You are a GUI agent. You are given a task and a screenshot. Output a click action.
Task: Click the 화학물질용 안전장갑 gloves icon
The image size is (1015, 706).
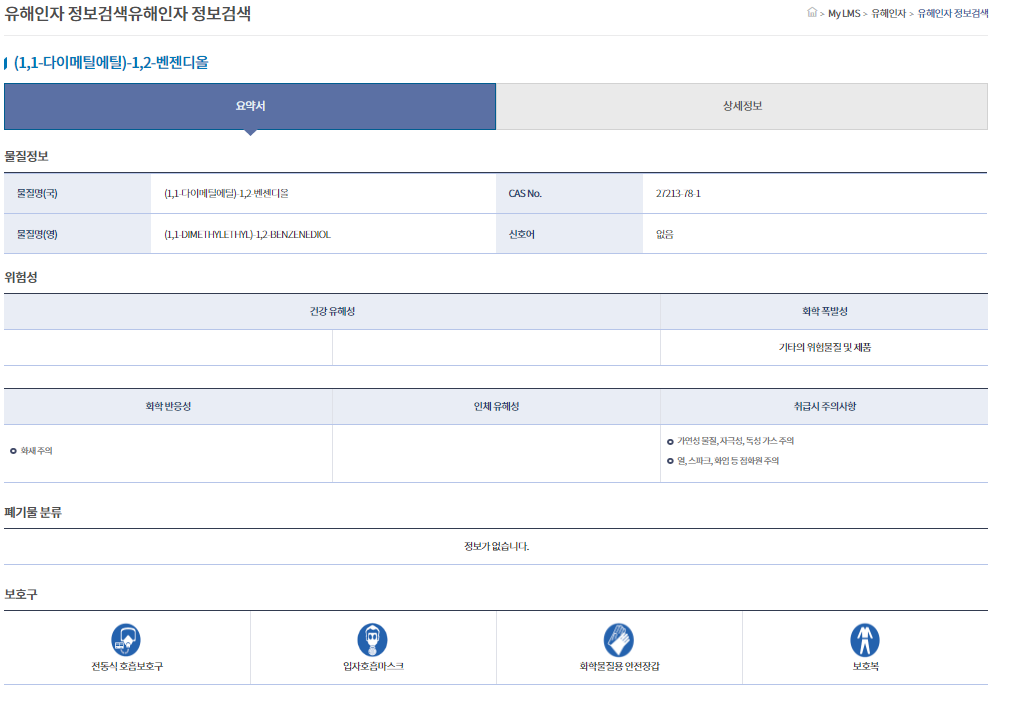coord(619,639)
